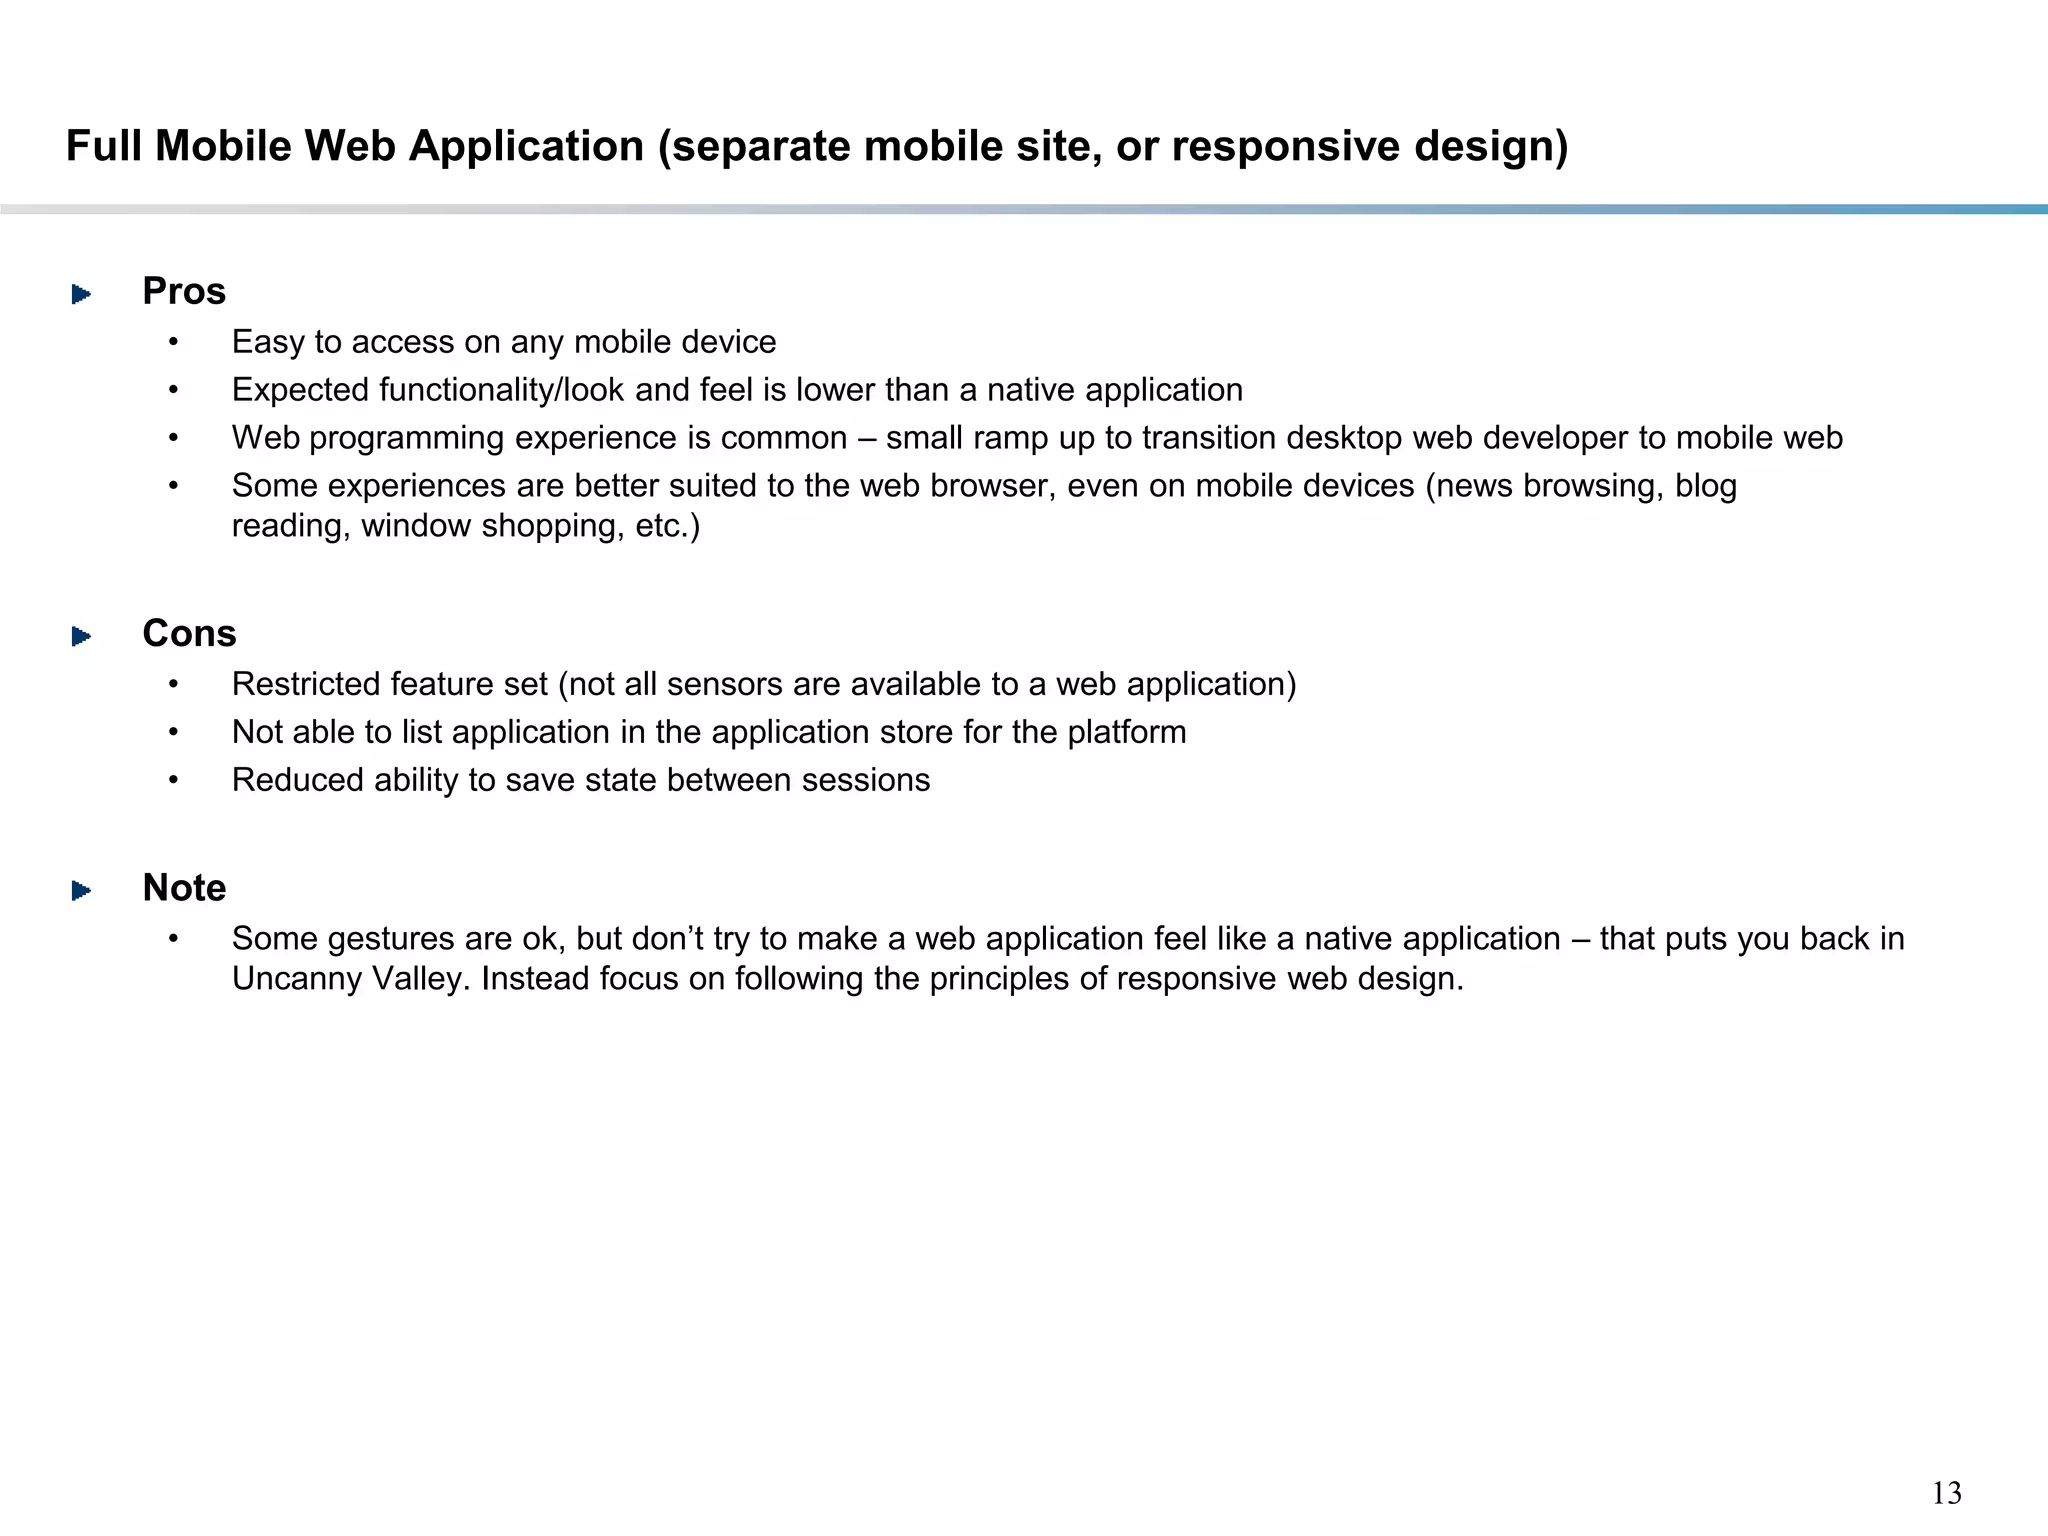Click the 'Uncanny Valley' sentence line
Image resolution: width=2048 pixels, height=1536 pixels.
848,978
